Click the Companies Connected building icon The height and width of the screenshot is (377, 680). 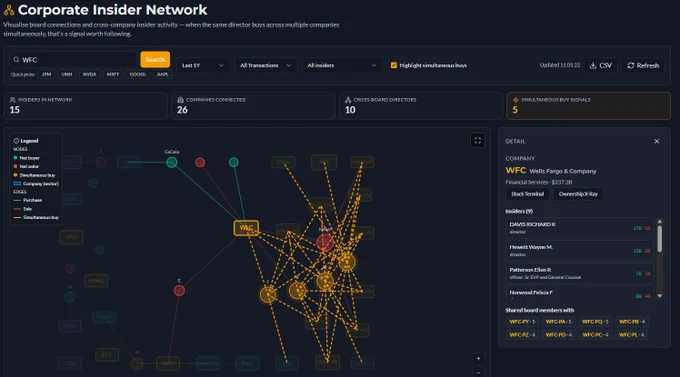point(180,100)
